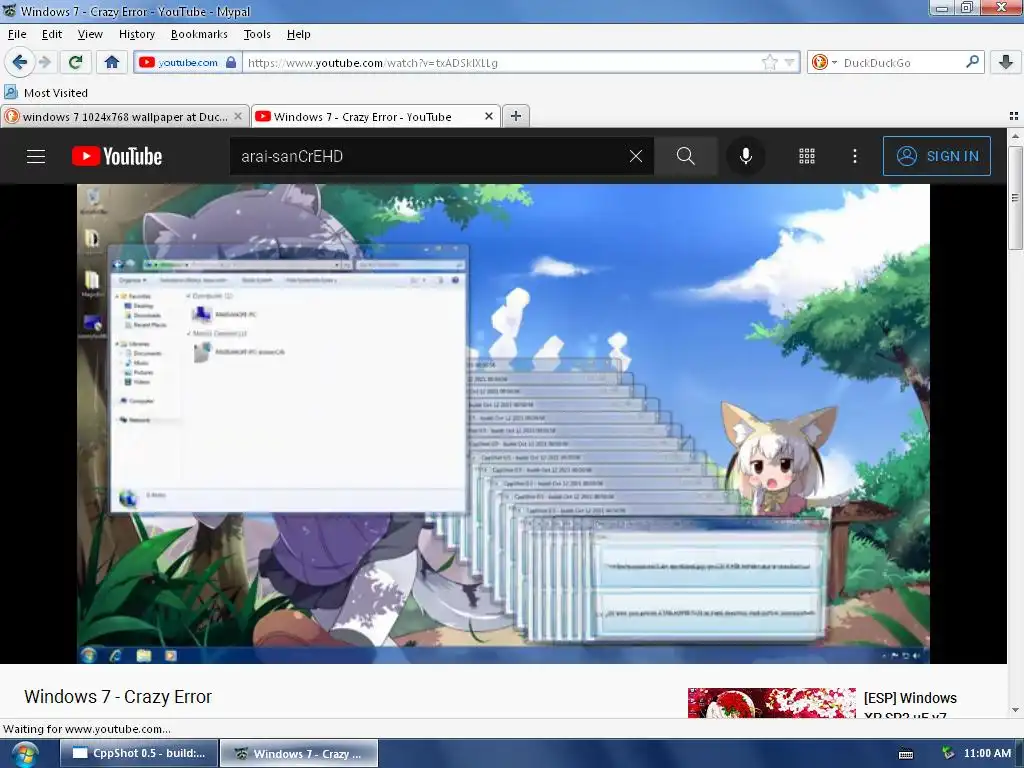
Task: Open the DuckDuckGo search engine dropdown
Action: point(824,62)
